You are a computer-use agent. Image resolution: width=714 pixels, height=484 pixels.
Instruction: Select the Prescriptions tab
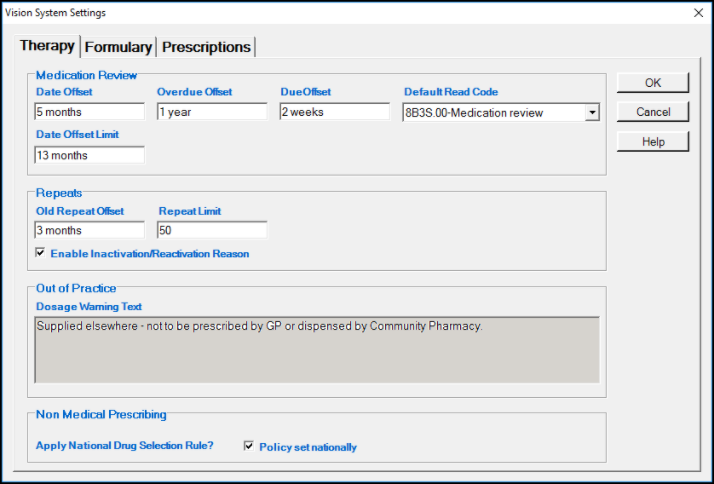pyautogui.click(x=206, y=47)
